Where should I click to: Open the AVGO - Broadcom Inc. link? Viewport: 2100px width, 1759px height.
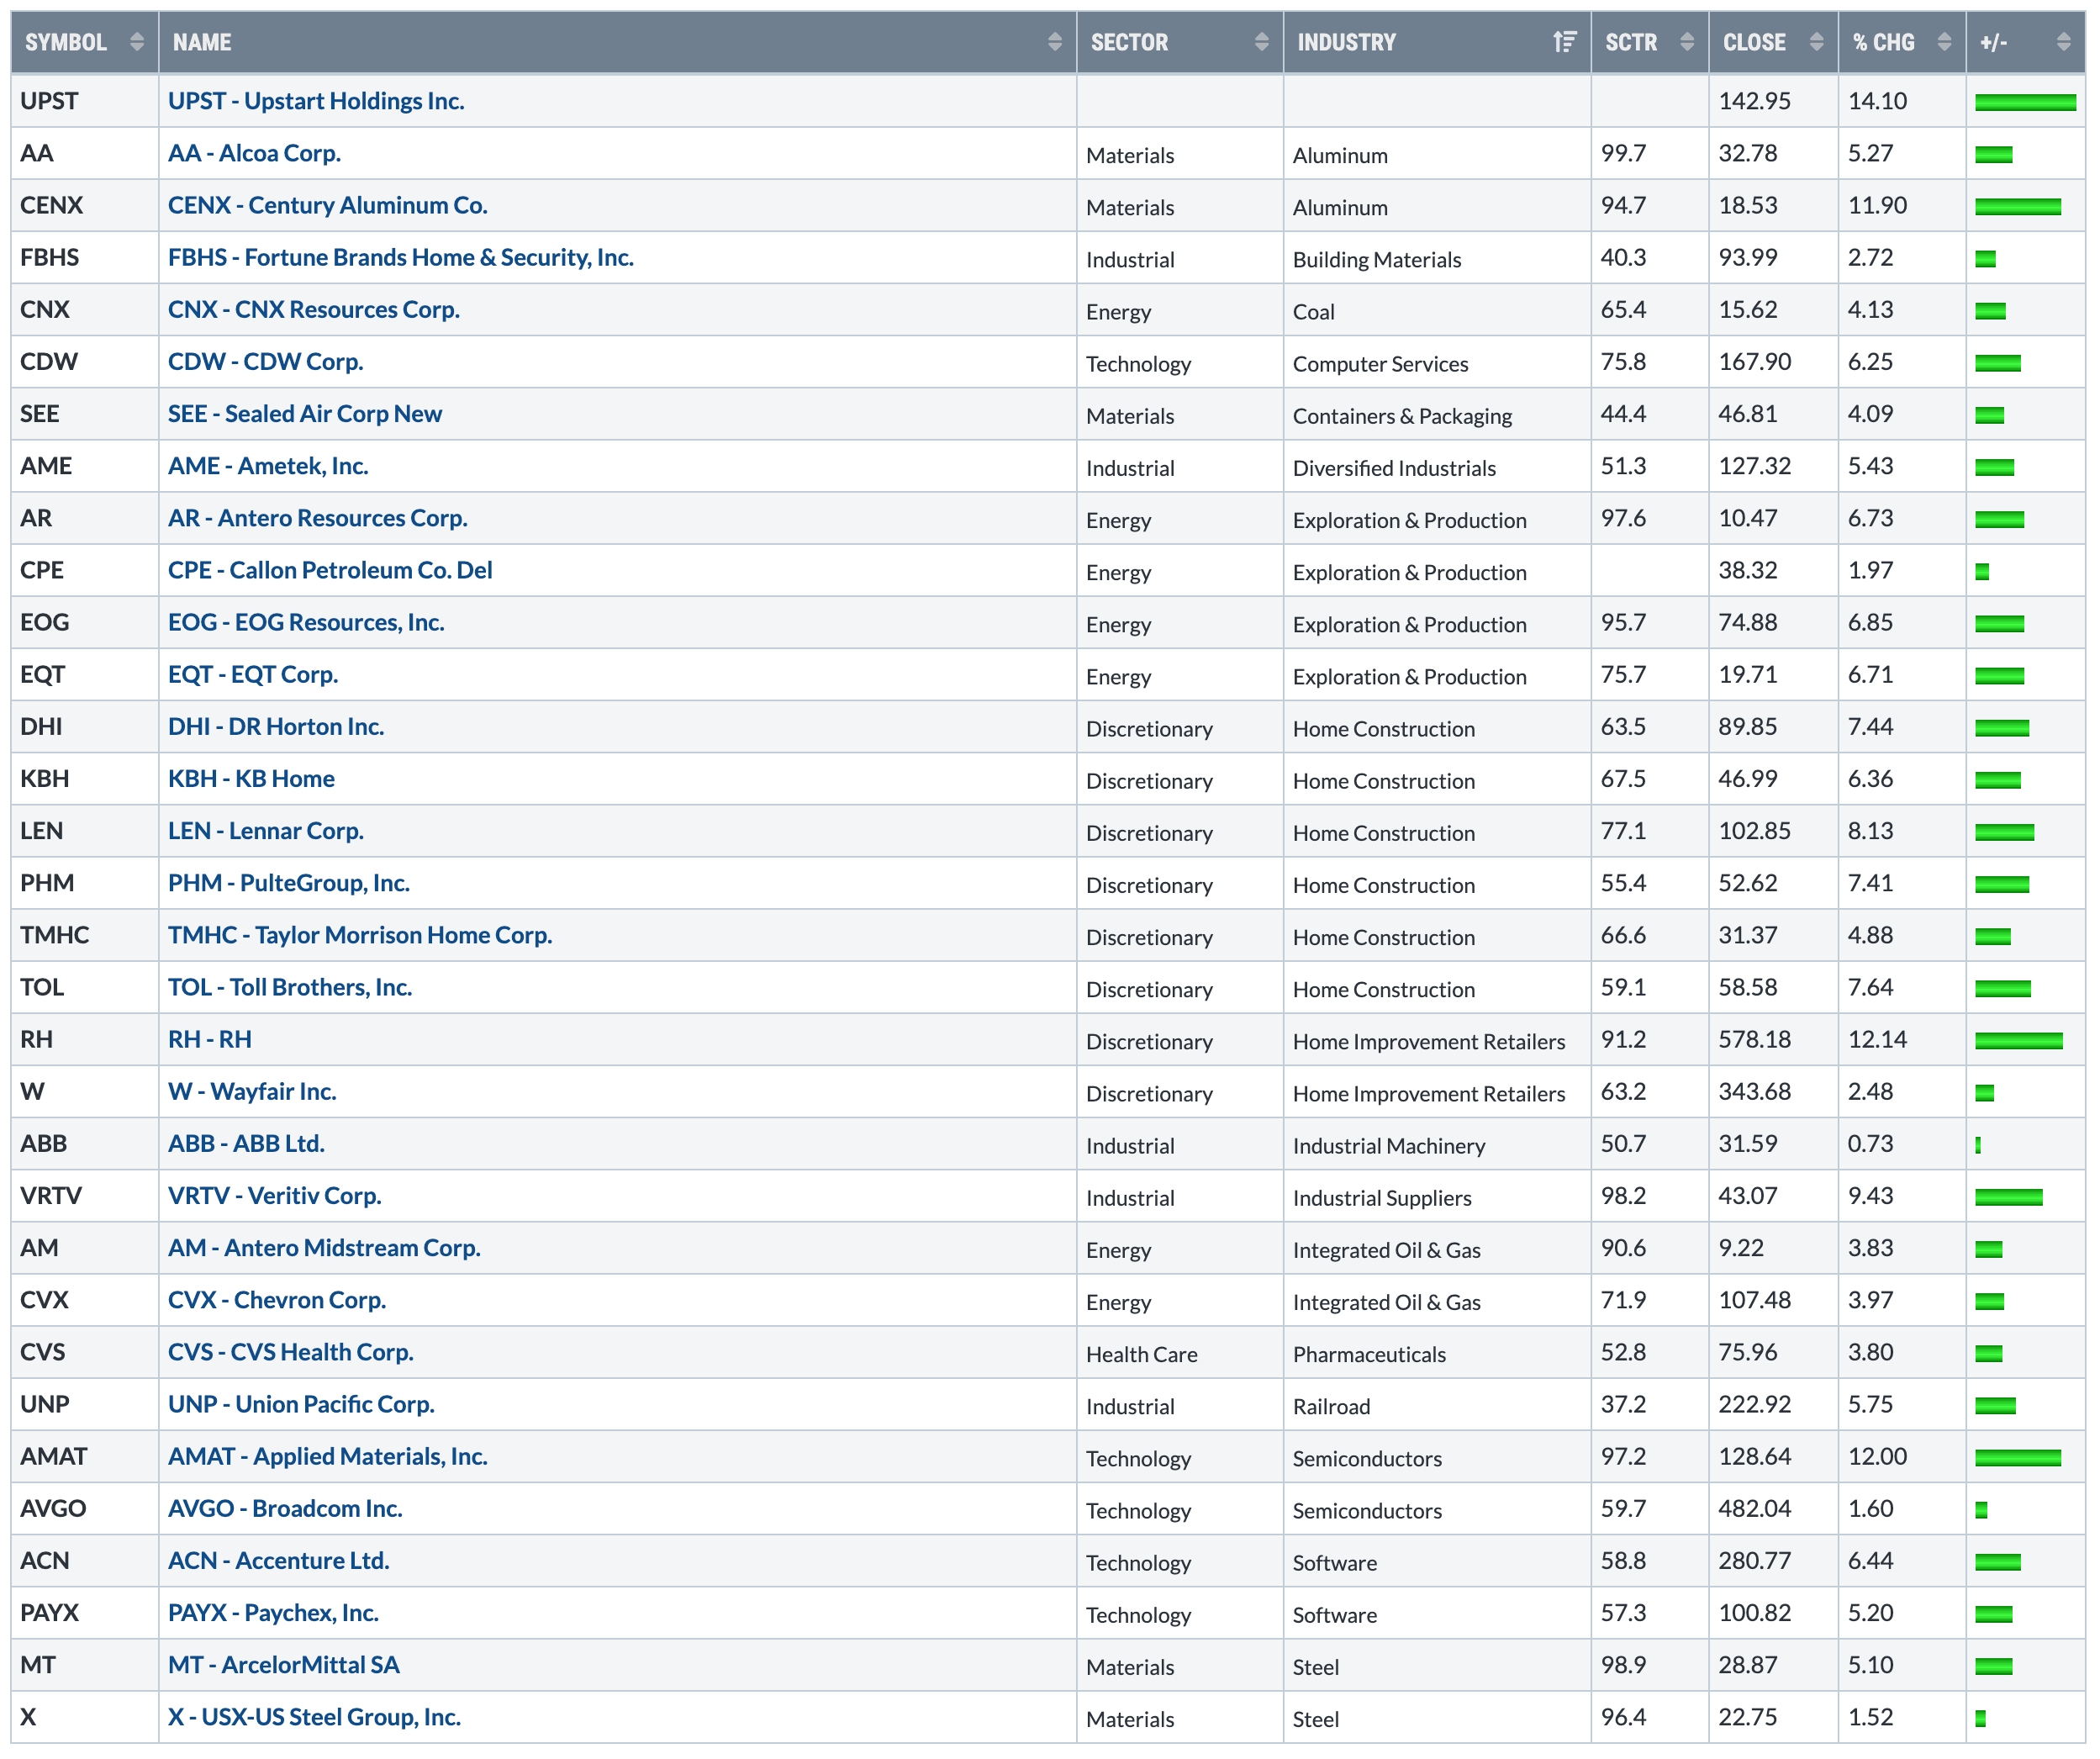pos(285,1508)
